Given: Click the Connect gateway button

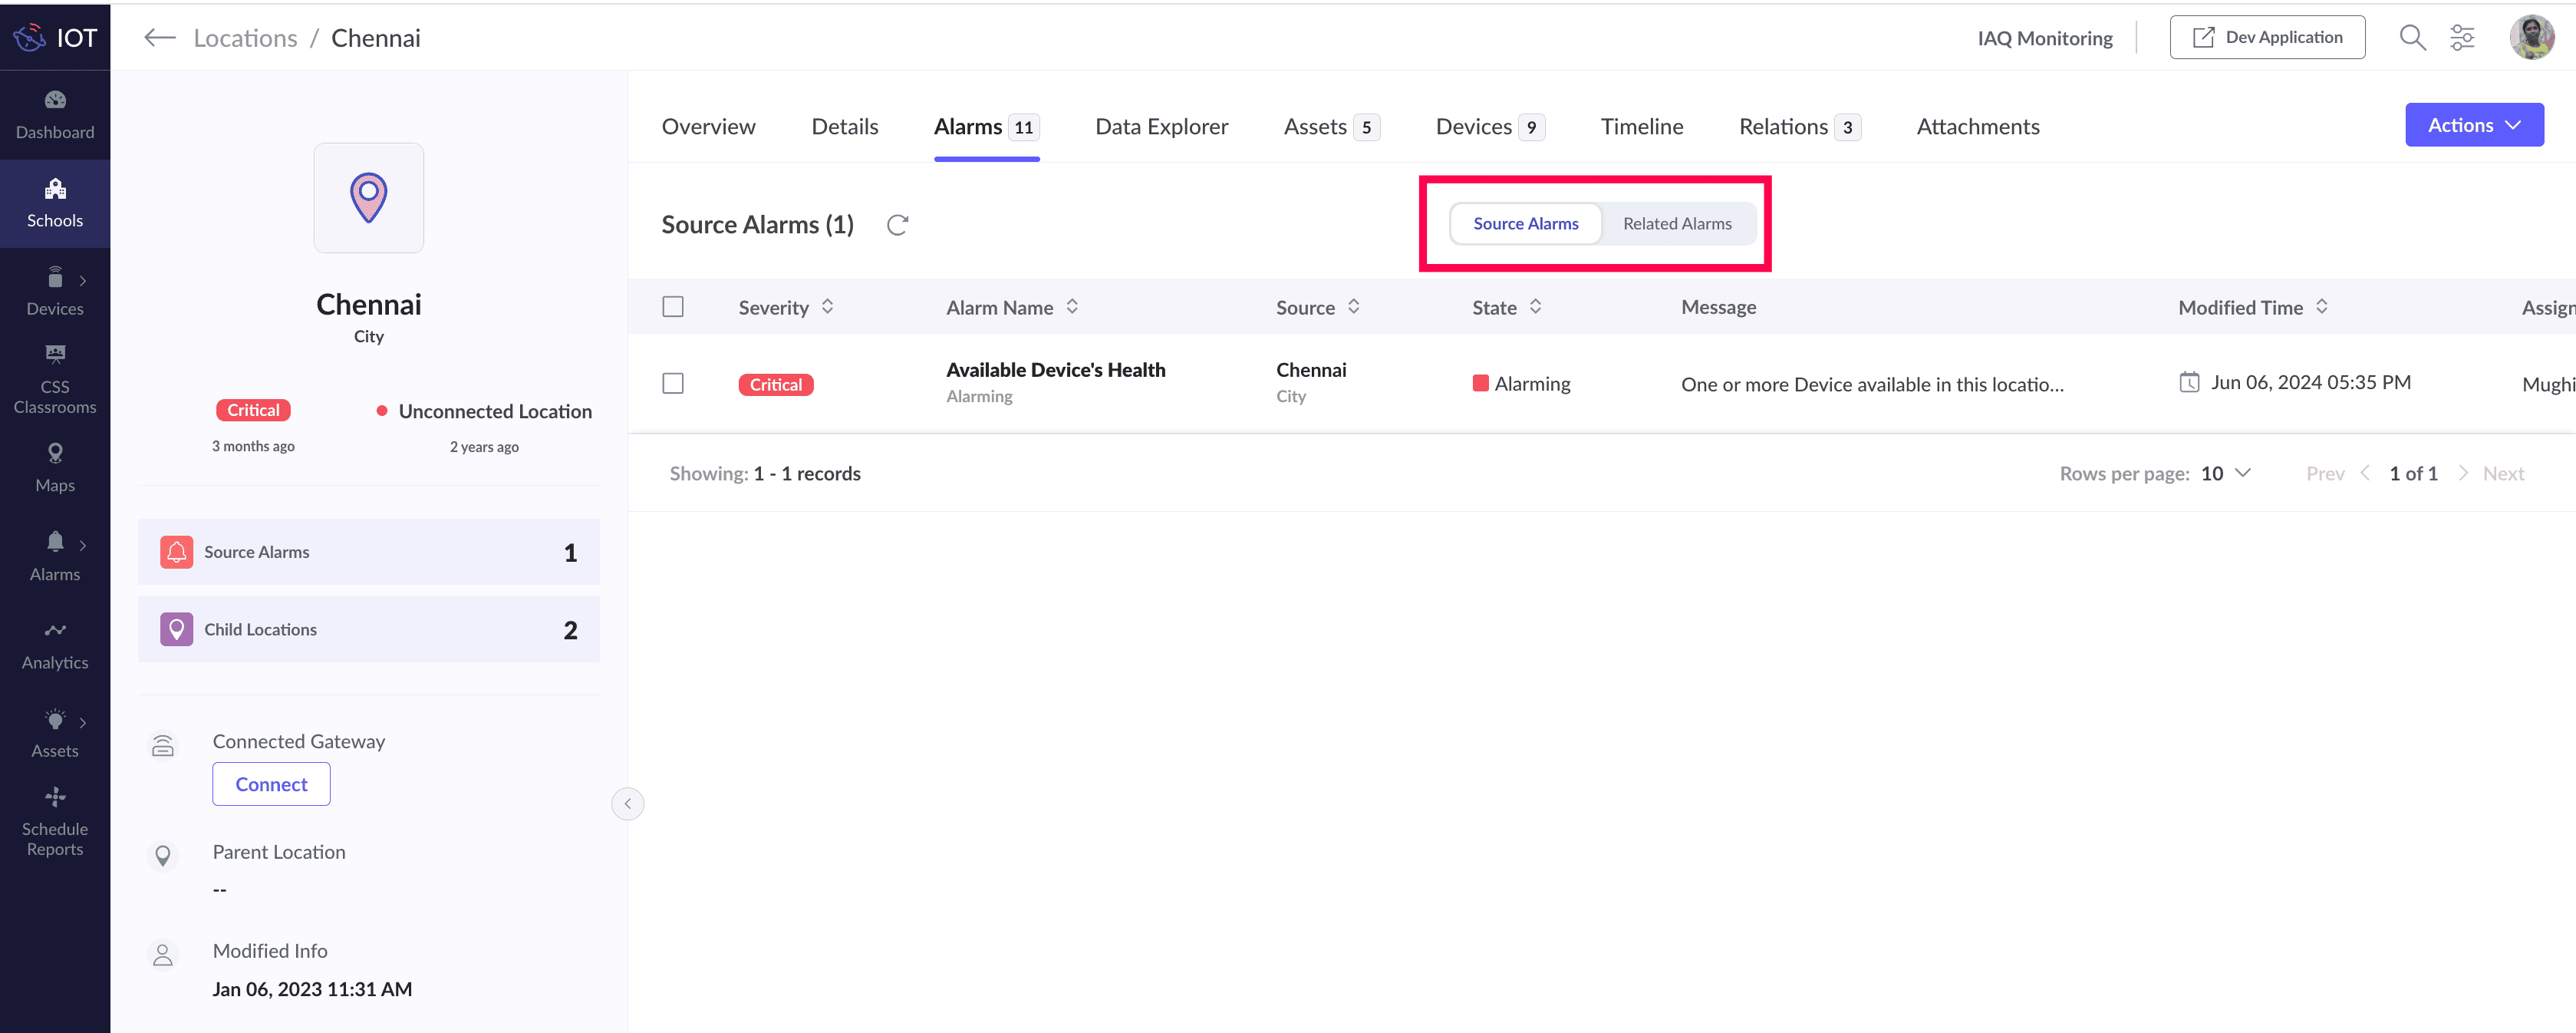Looking at the screenshot, I should tap(271, 784).
